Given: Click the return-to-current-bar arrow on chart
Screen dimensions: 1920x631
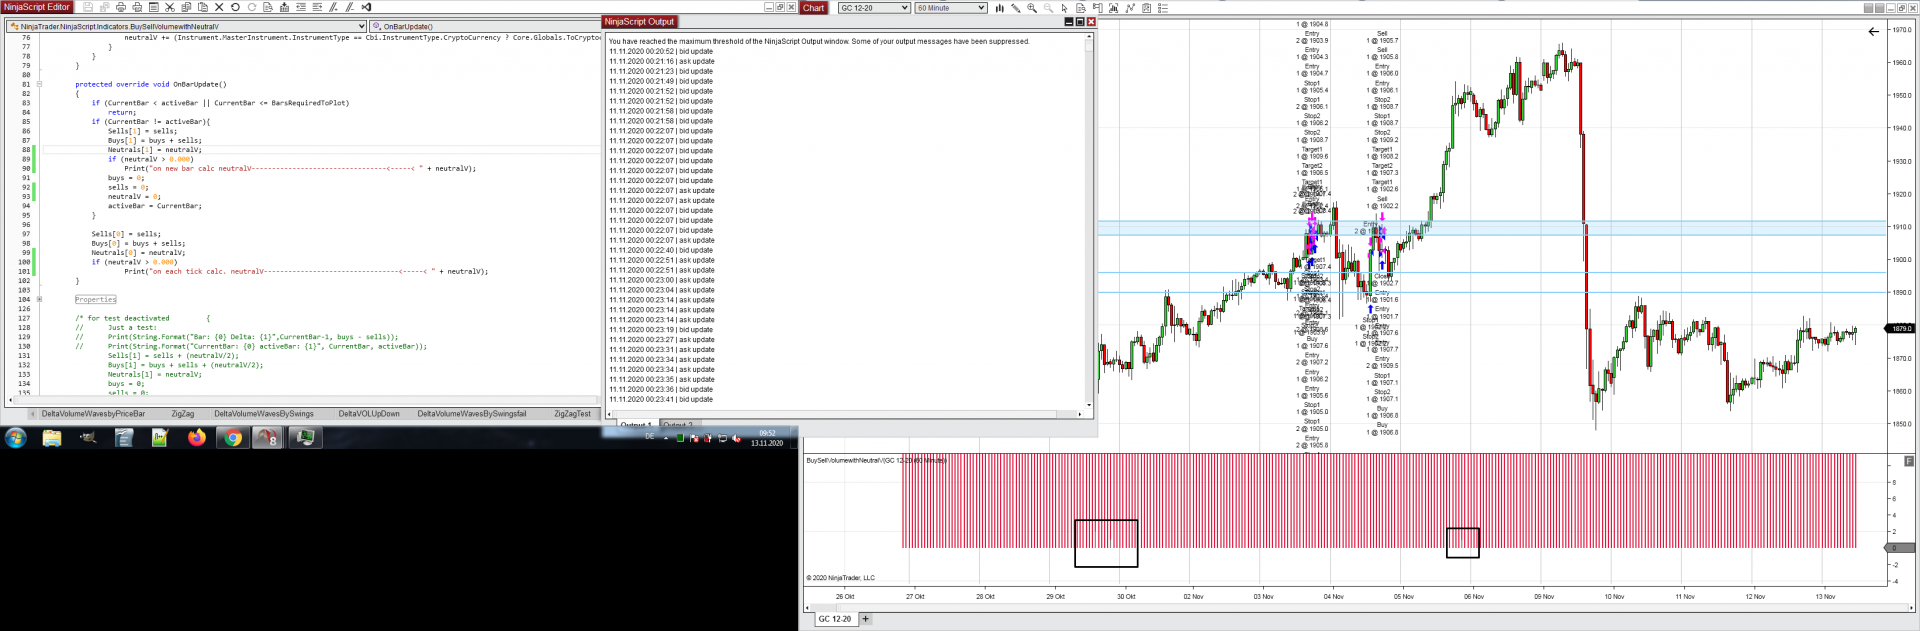Looking at the screenshot, I should 1873,31.
